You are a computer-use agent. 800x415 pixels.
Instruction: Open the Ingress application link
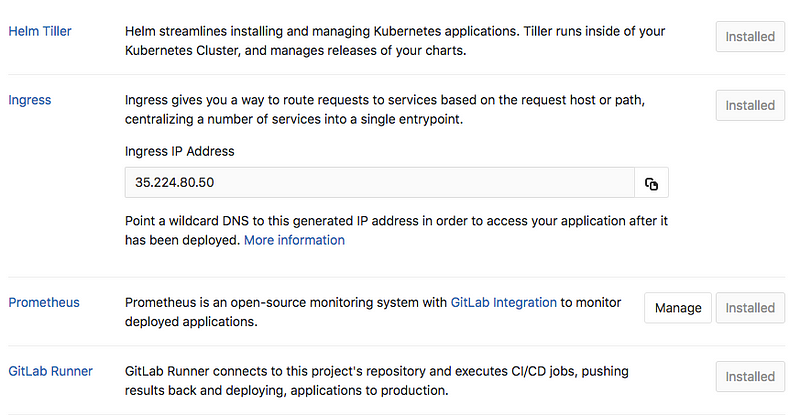30,100
